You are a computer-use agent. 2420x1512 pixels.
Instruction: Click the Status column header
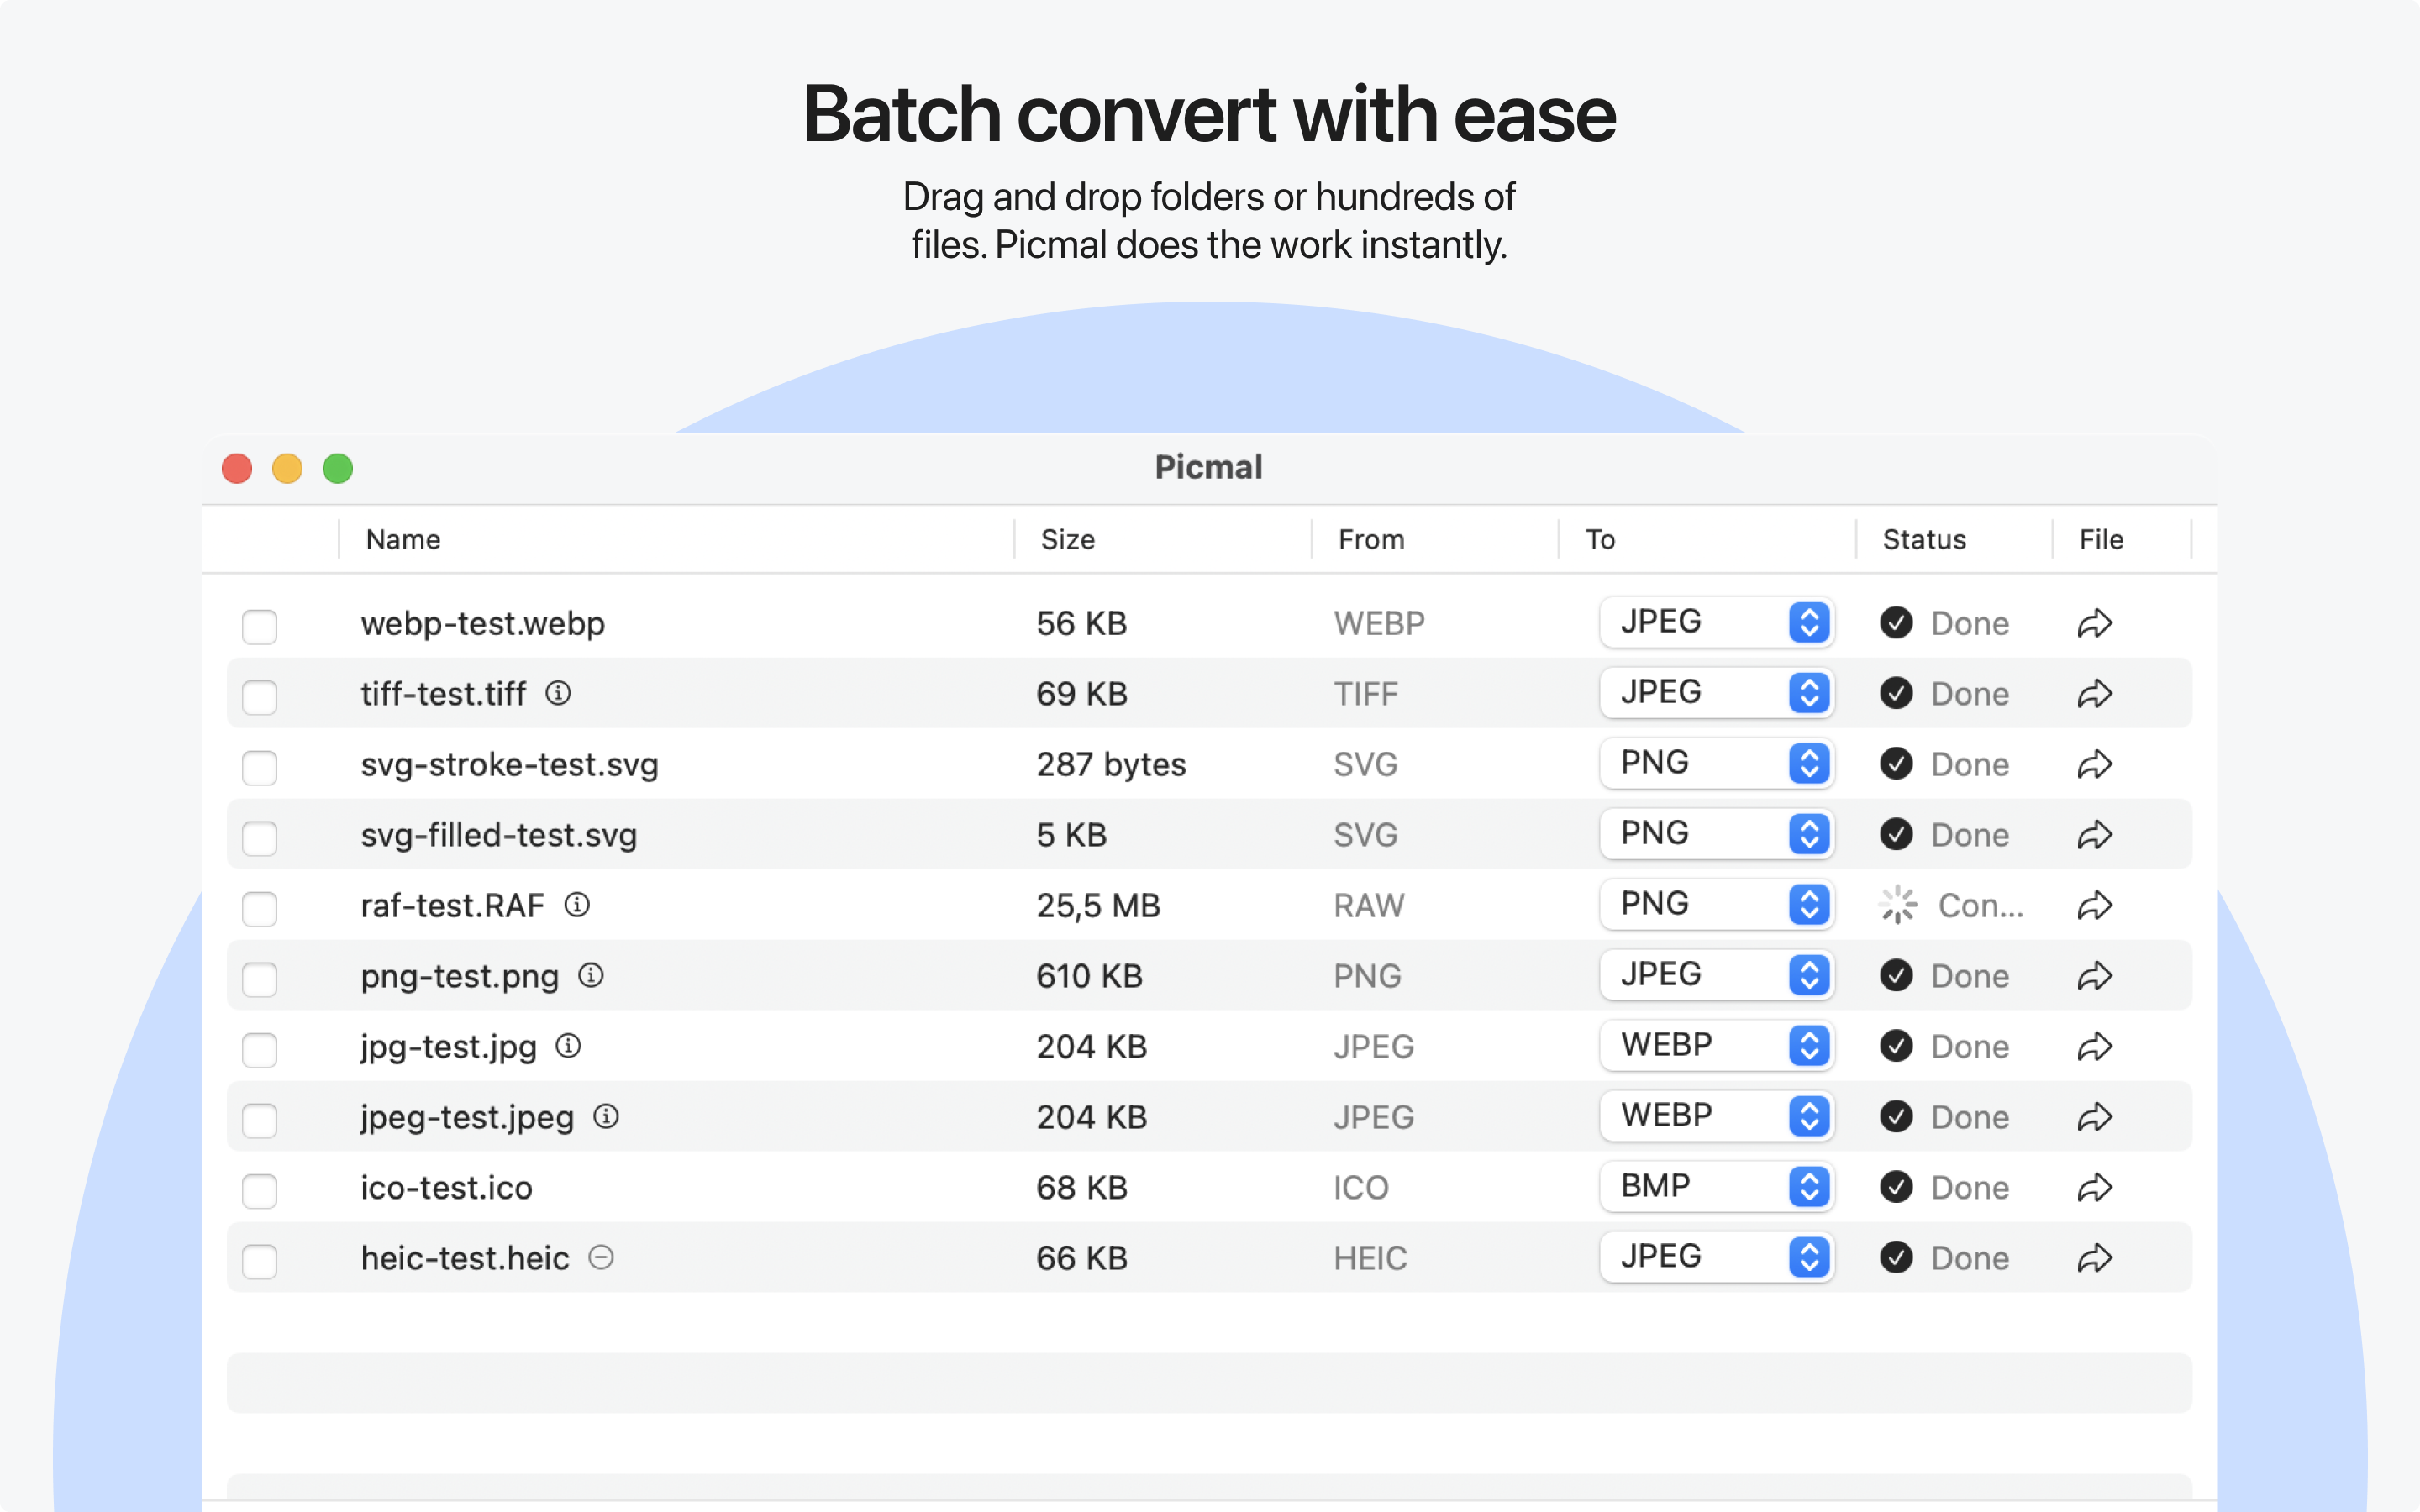(1923, 540)
